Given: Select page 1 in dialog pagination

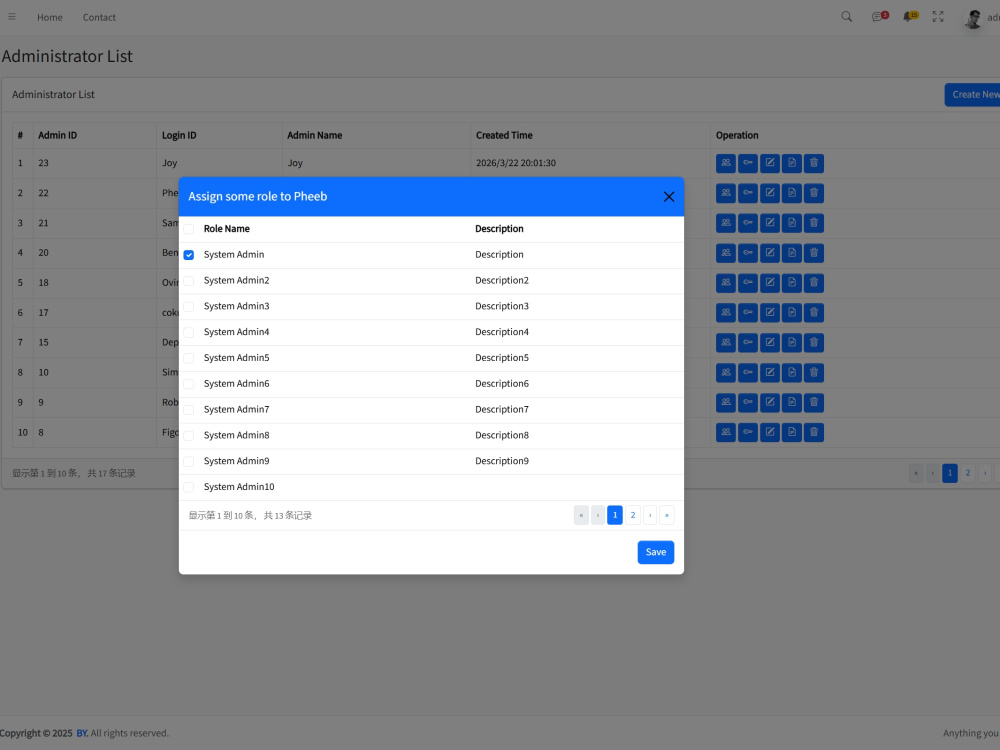Looking at the screenshot, I should click(x=615, y=515).
